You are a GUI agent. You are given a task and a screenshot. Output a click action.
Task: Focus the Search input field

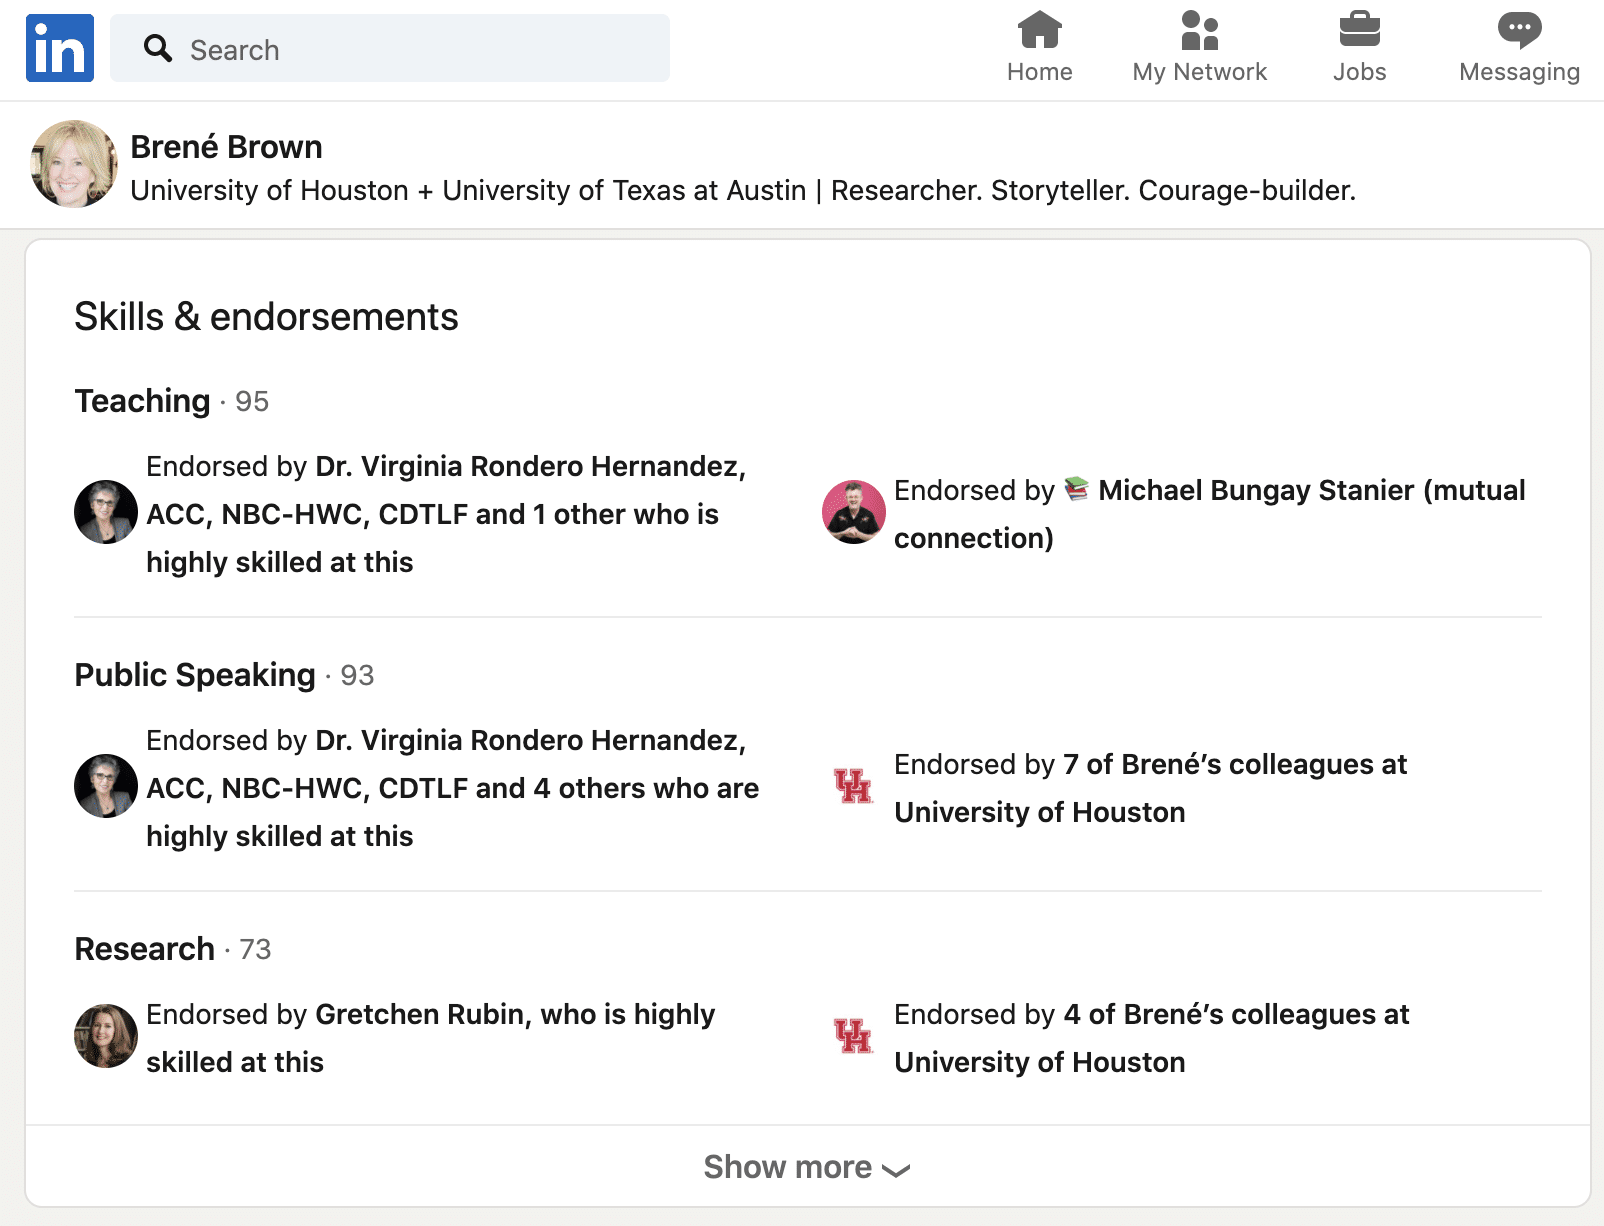click(390, 48)
